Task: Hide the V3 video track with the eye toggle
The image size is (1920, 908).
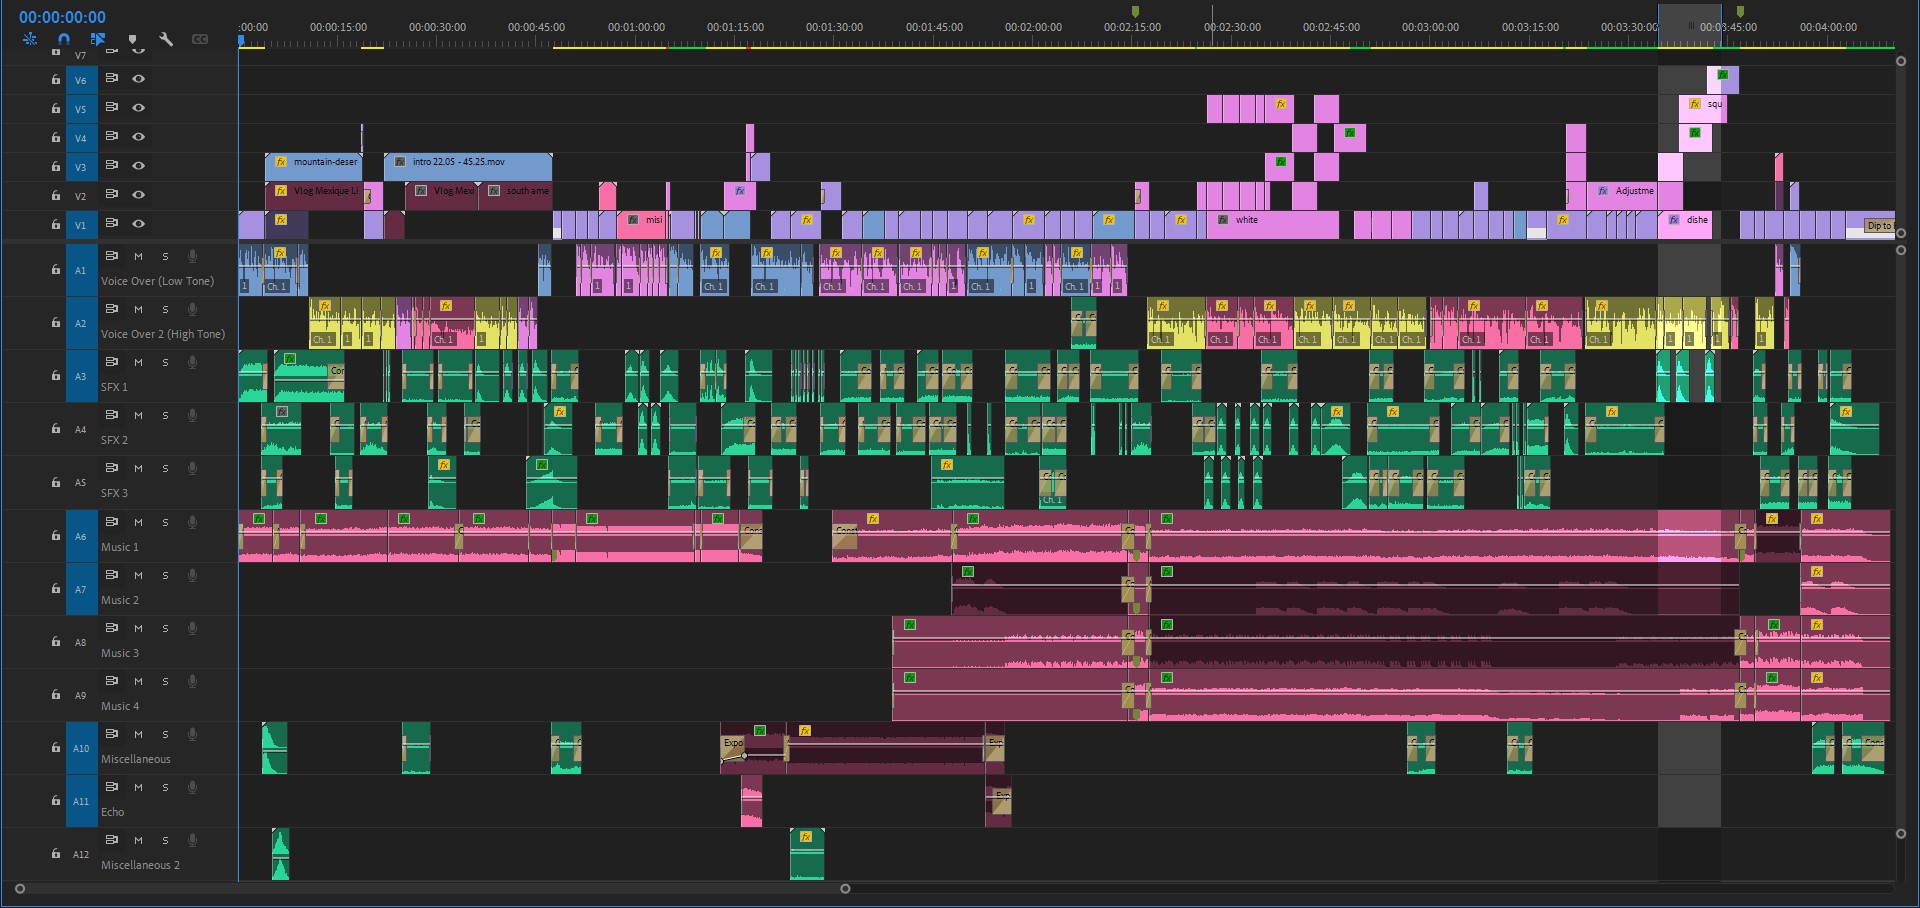Action: [x=139, y=166]
